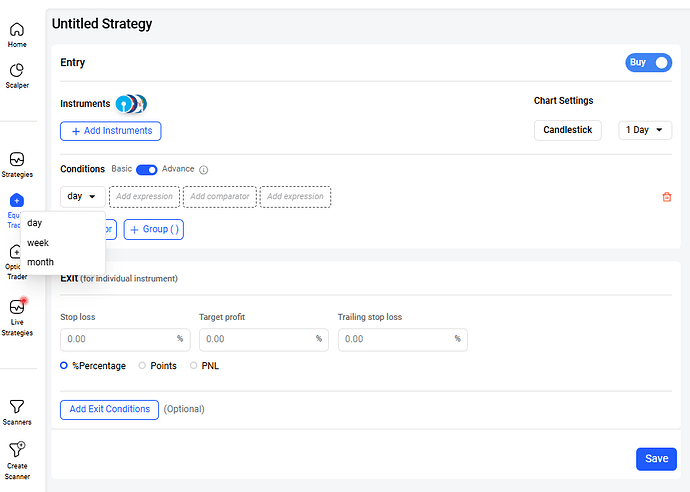Click the Stop loss input field
The width and height of the screenshot is (690, 492).
tap(125, 339)
